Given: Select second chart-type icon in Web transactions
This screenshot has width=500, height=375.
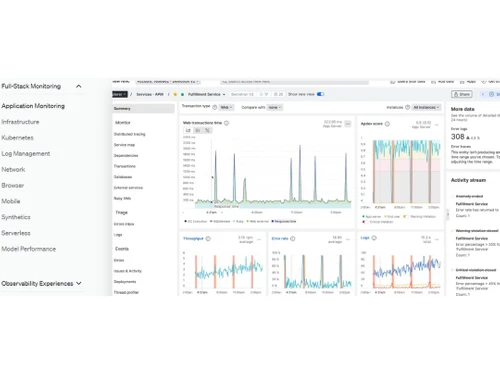Looking at the screenshot, I should coord(198,130).
